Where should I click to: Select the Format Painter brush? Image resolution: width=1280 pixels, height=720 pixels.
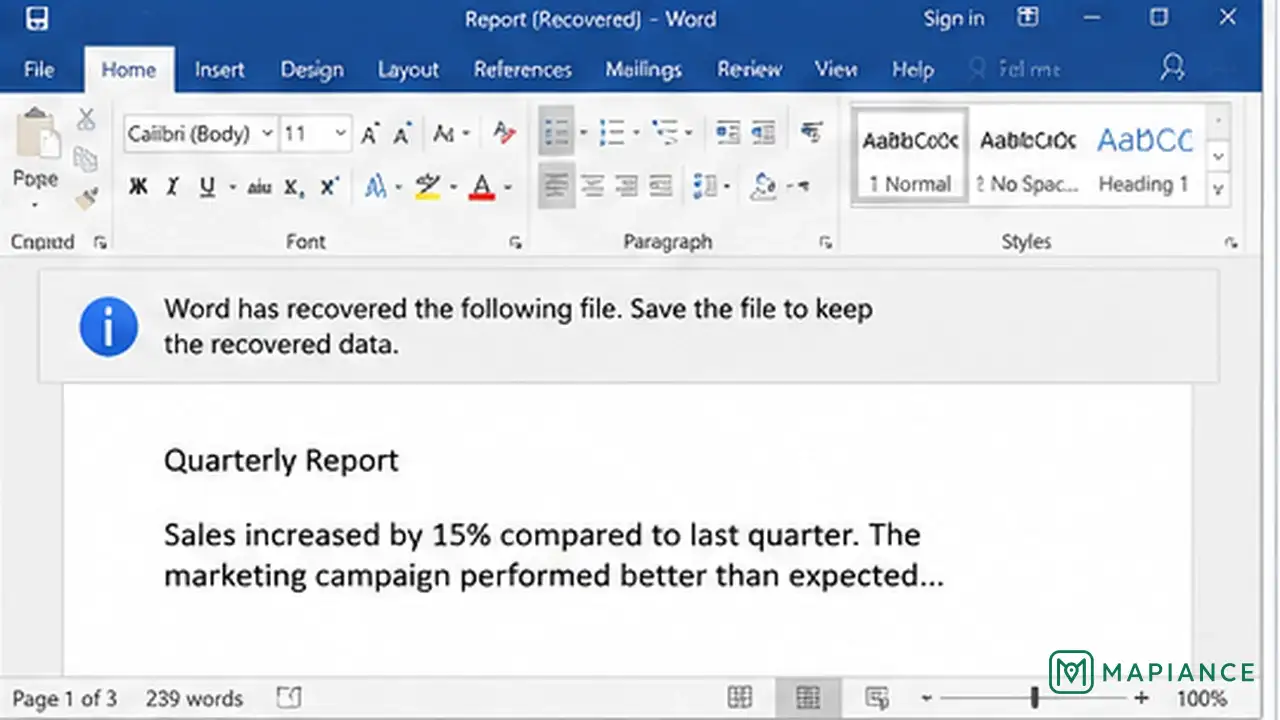click(x=86, y=198)
